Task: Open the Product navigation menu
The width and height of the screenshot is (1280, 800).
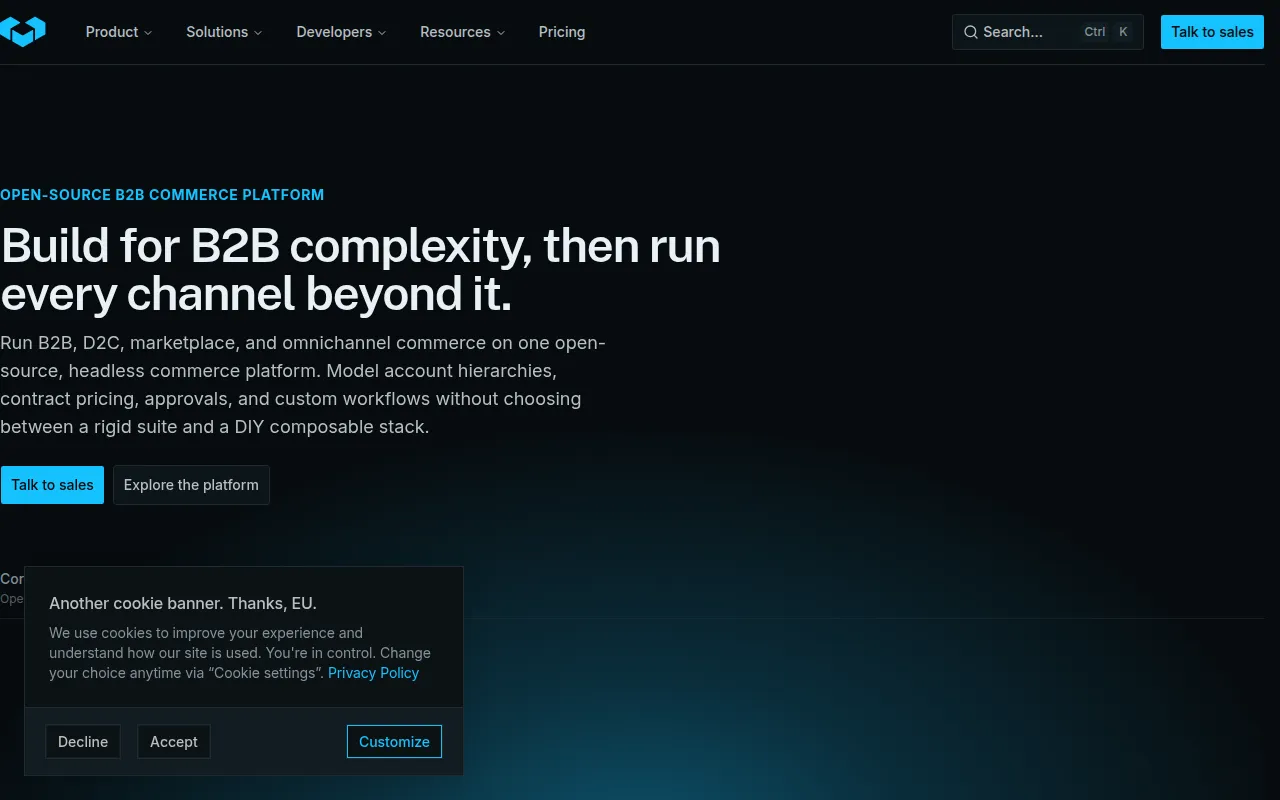Action: point(119,32)
